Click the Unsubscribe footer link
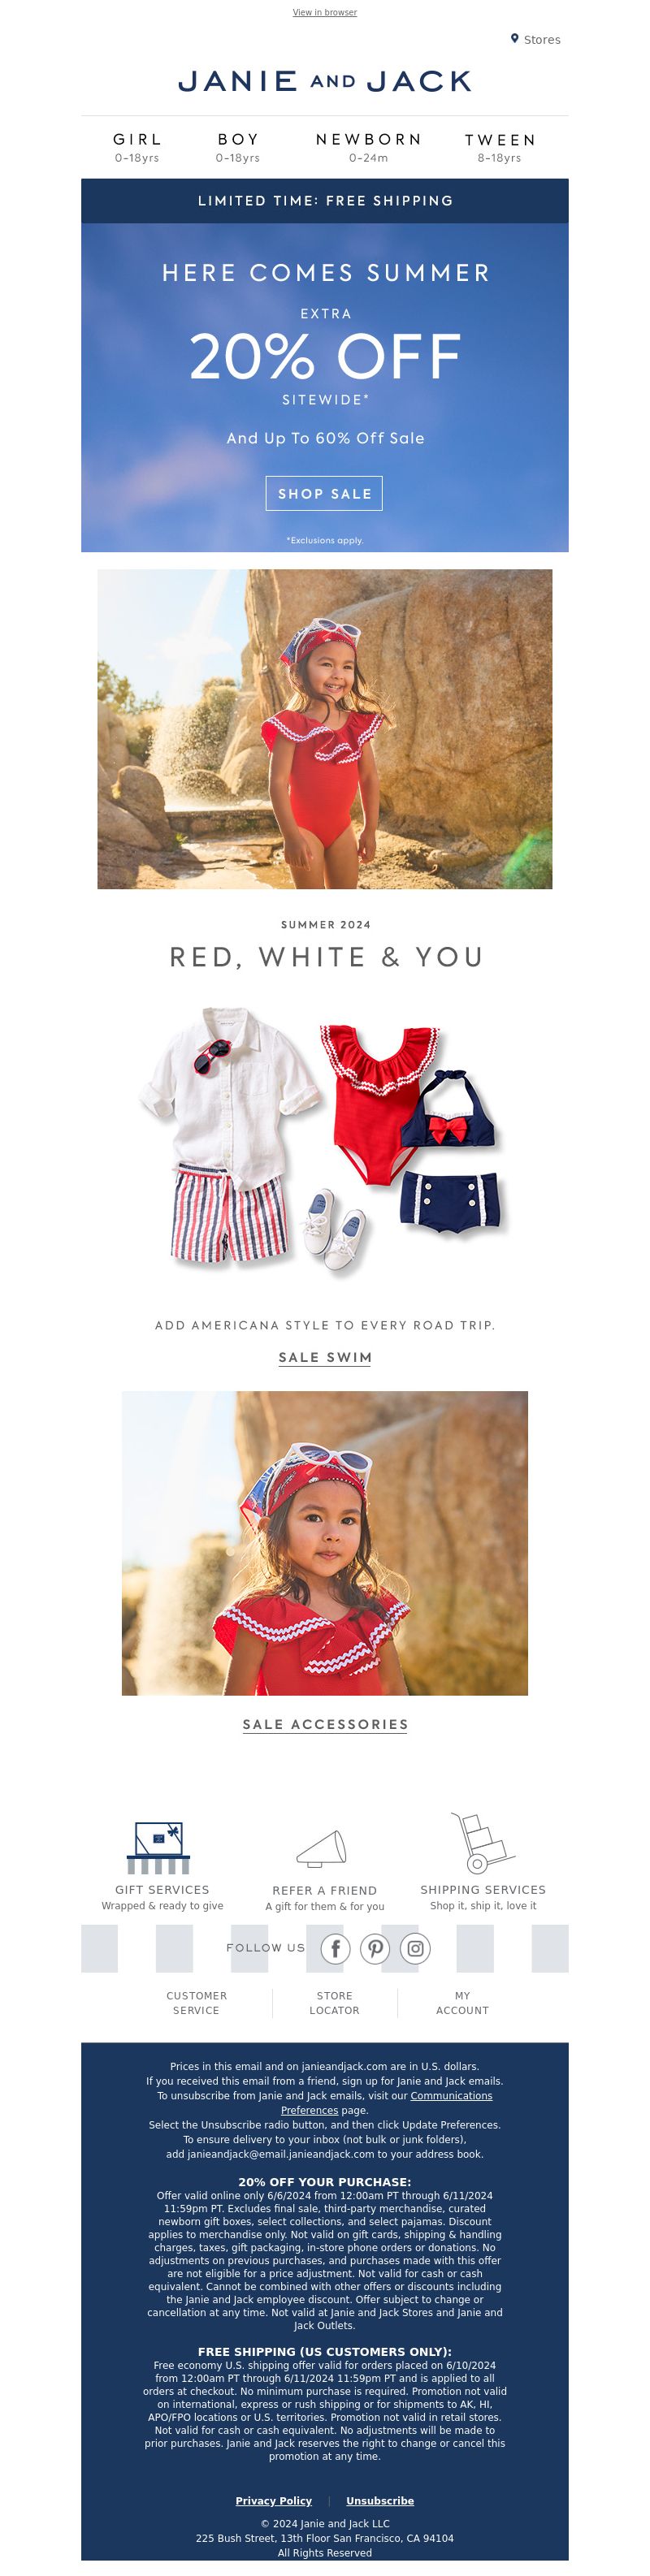Screen dimensions: 650x2576 (x=380, y=2500)
